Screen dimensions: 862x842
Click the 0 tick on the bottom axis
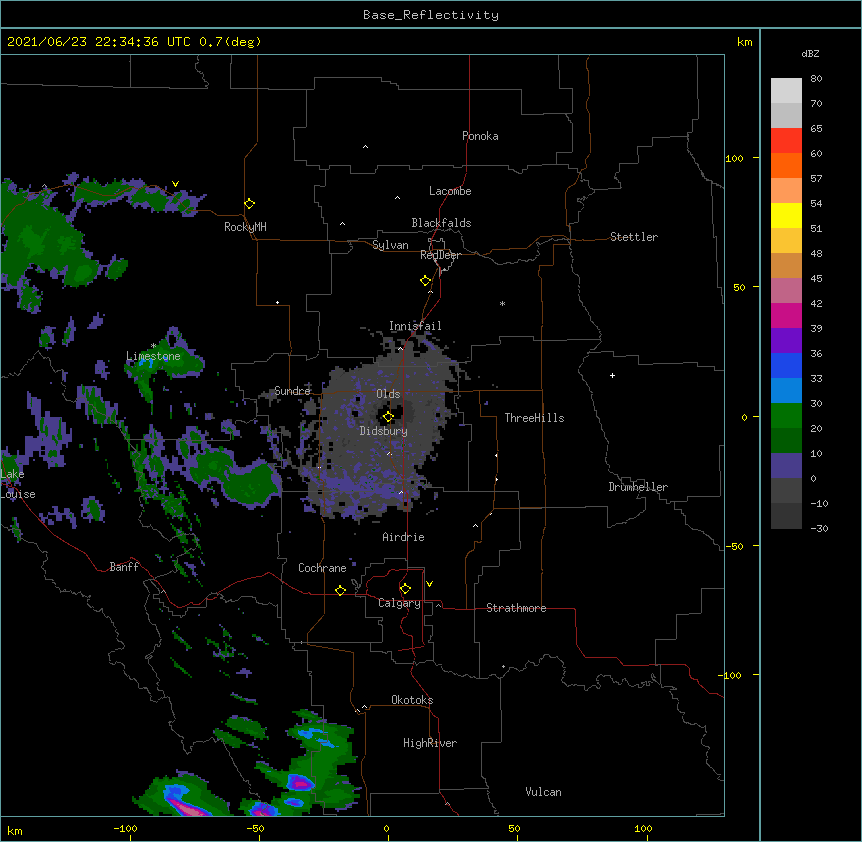click(x=386, y=828)
